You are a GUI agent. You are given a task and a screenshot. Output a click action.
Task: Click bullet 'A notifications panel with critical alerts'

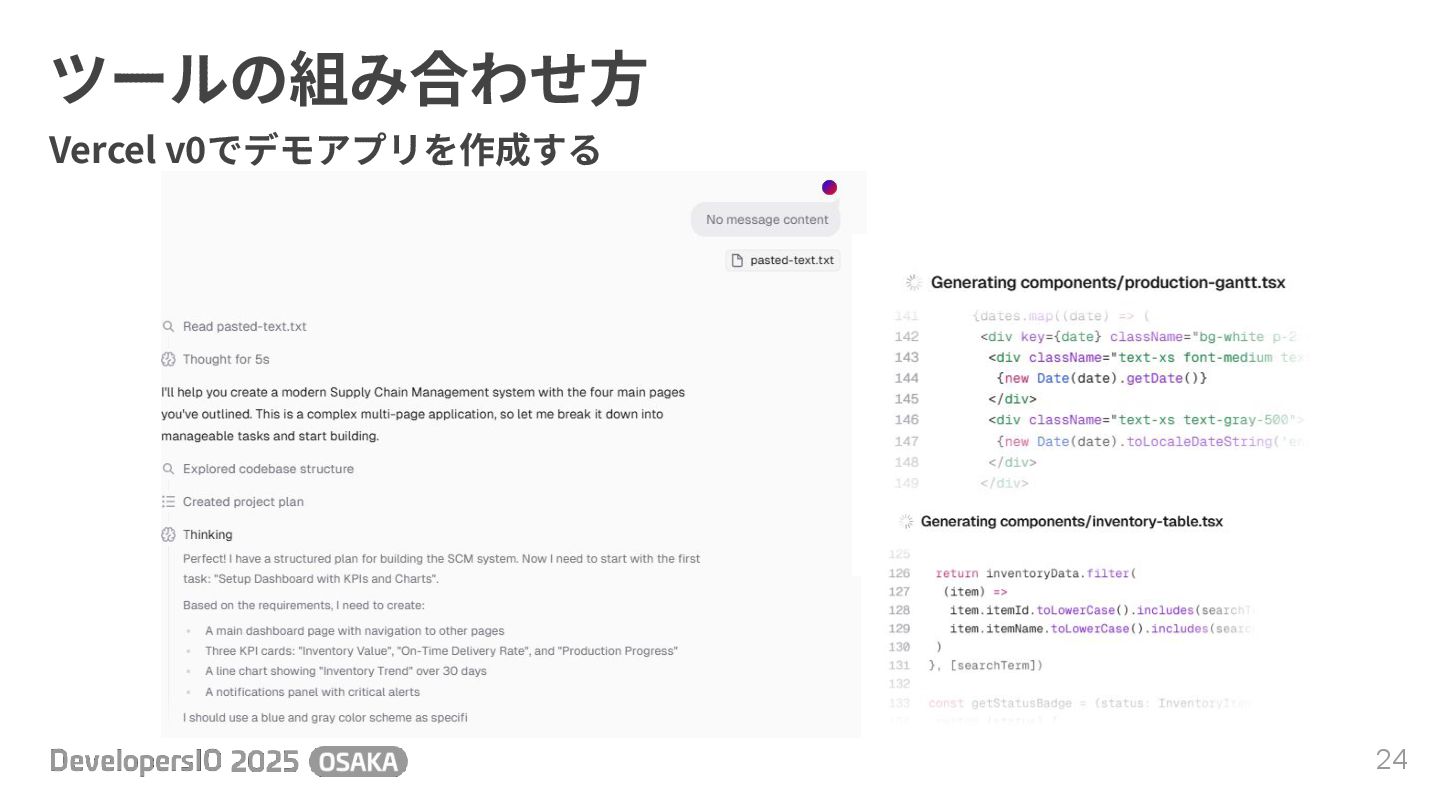[x=312, y=692]
